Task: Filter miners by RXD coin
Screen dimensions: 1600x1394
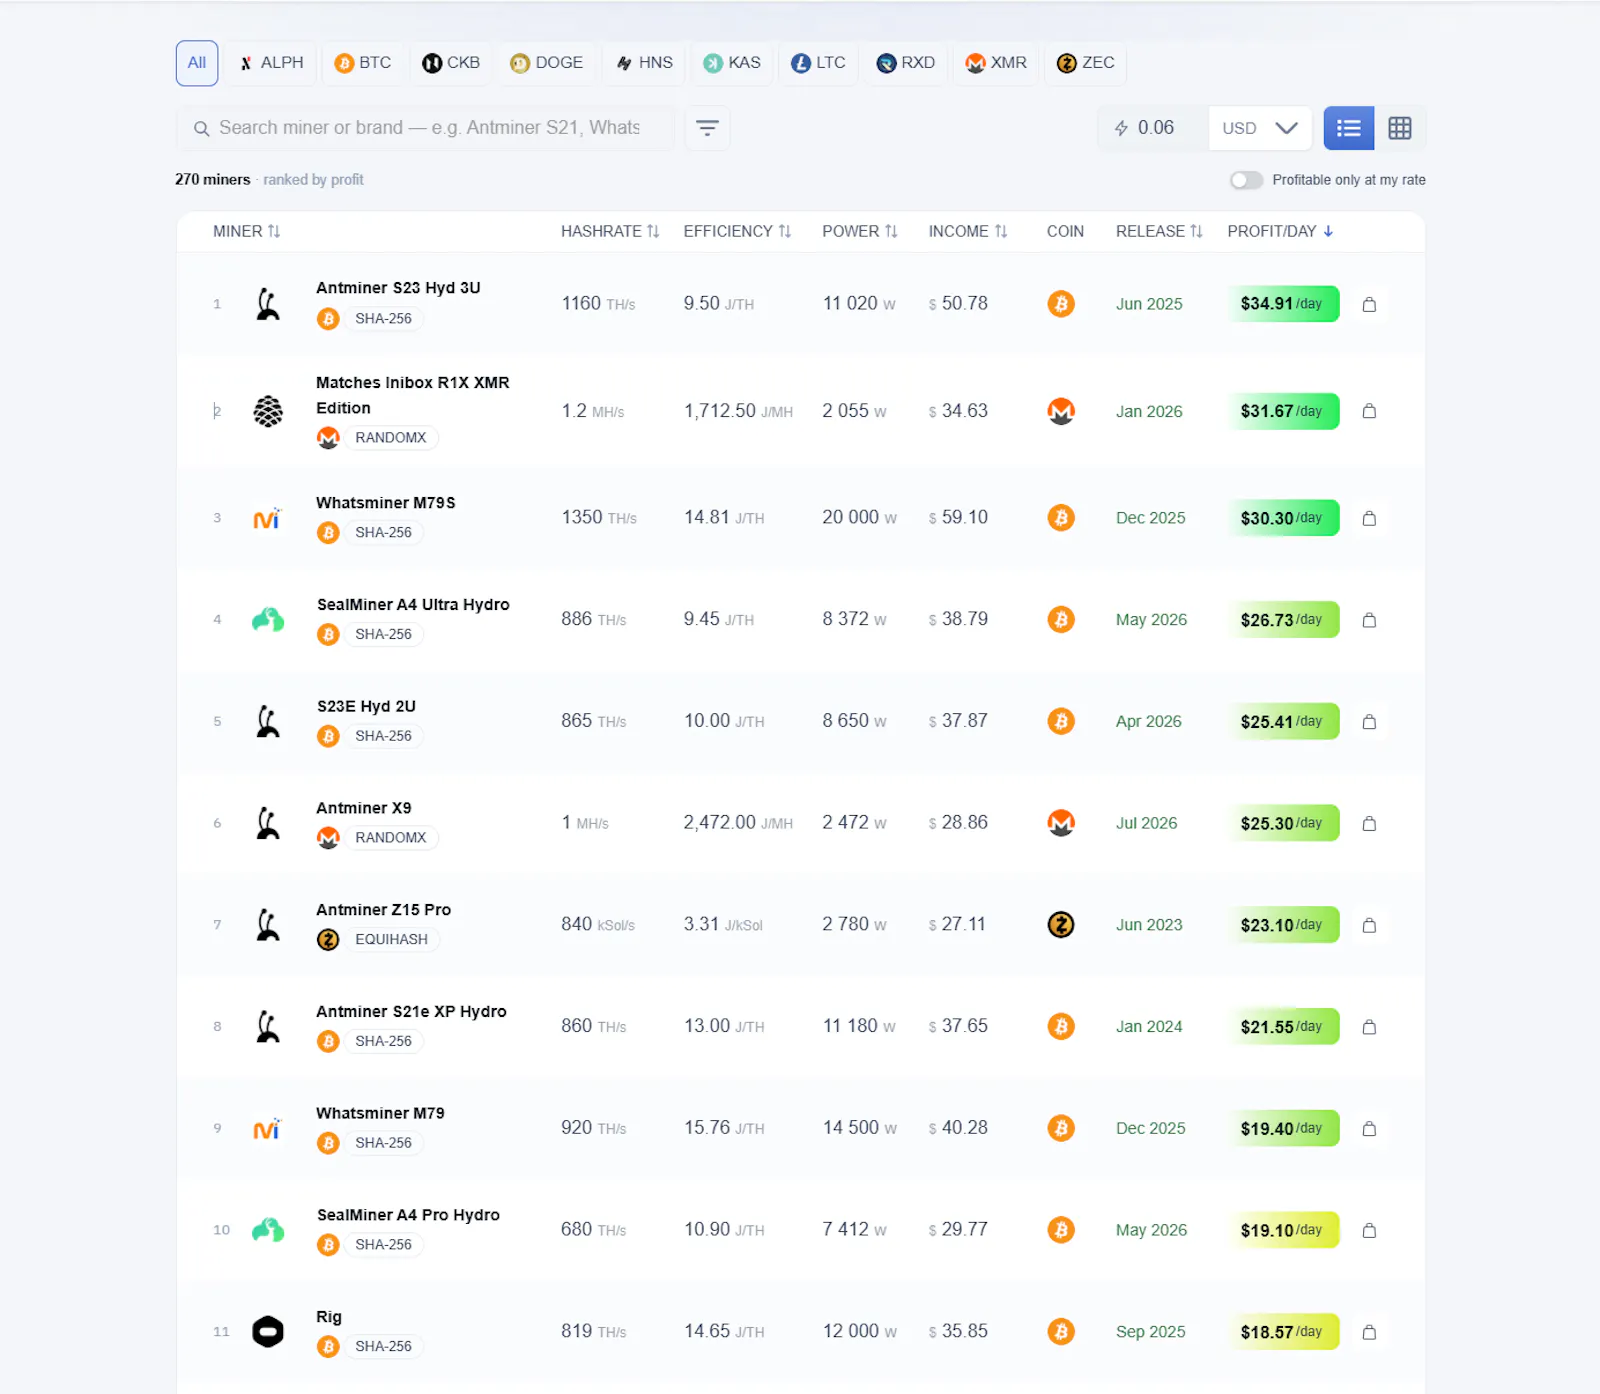Action: [905, 63]
